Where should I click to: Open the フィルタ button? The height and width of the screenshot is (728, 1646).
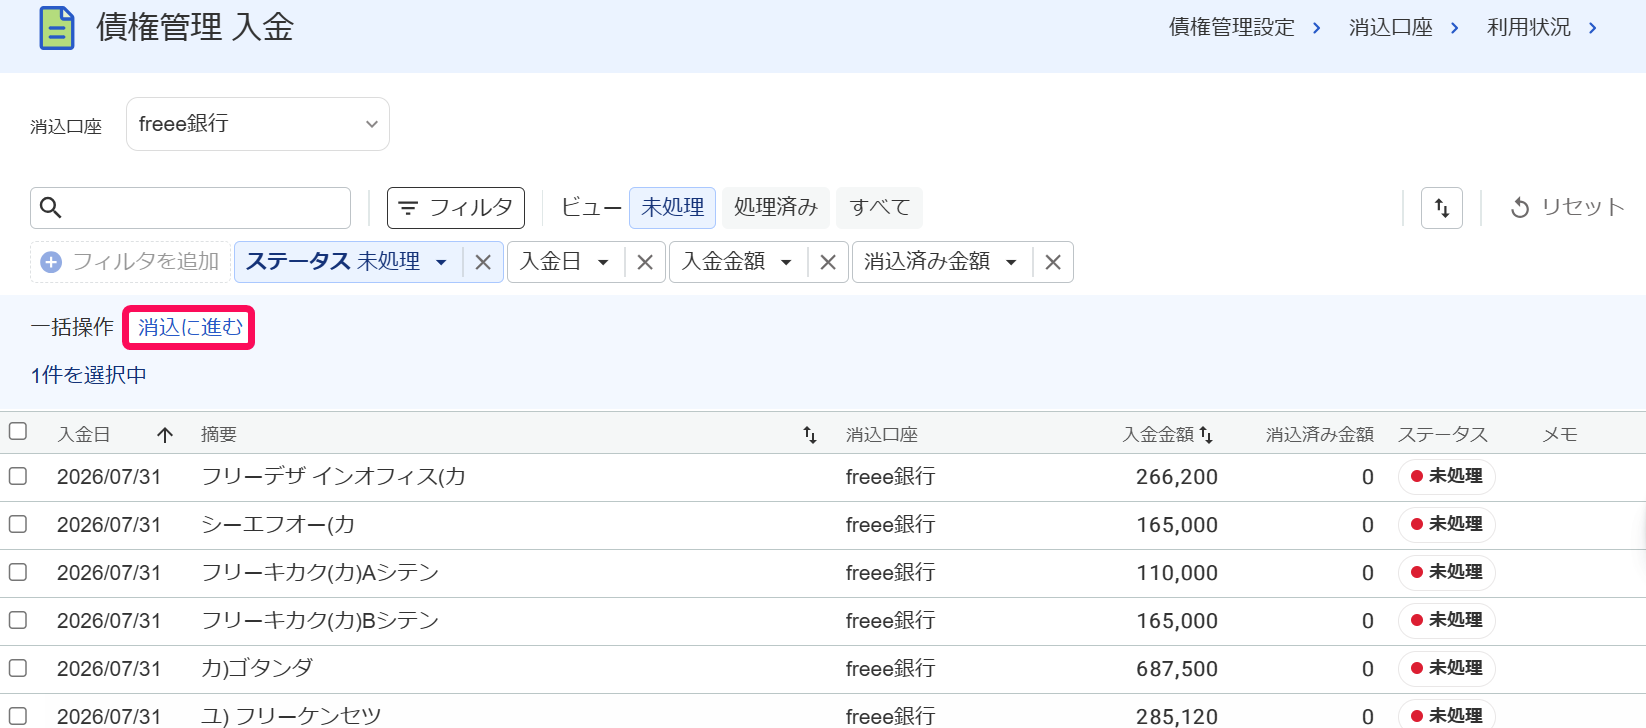(456, 208)
